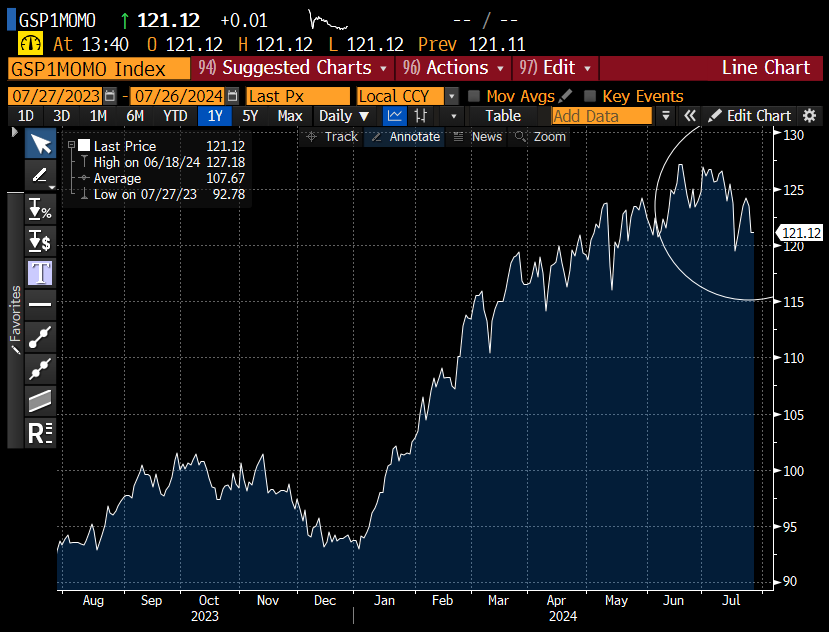Viewport: 829px width, 632px height.
Task: Select the Max range tab
Action: (290, 116)
